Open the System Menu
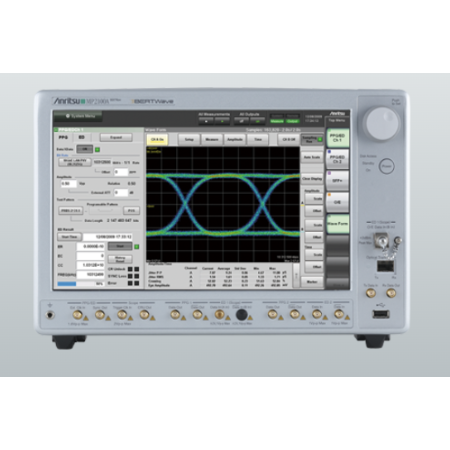 78,116
